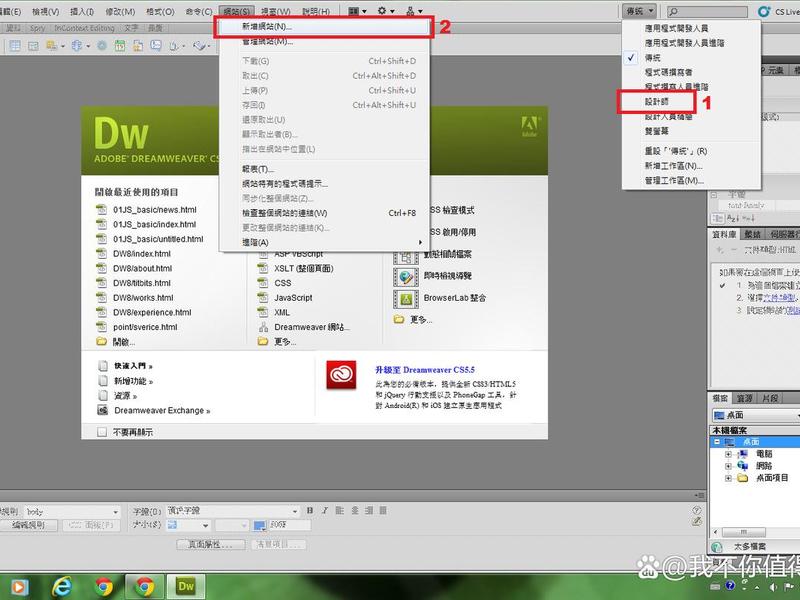Switch to the Spry insert tab
This screenshot has height=600, width=800.
37,28
